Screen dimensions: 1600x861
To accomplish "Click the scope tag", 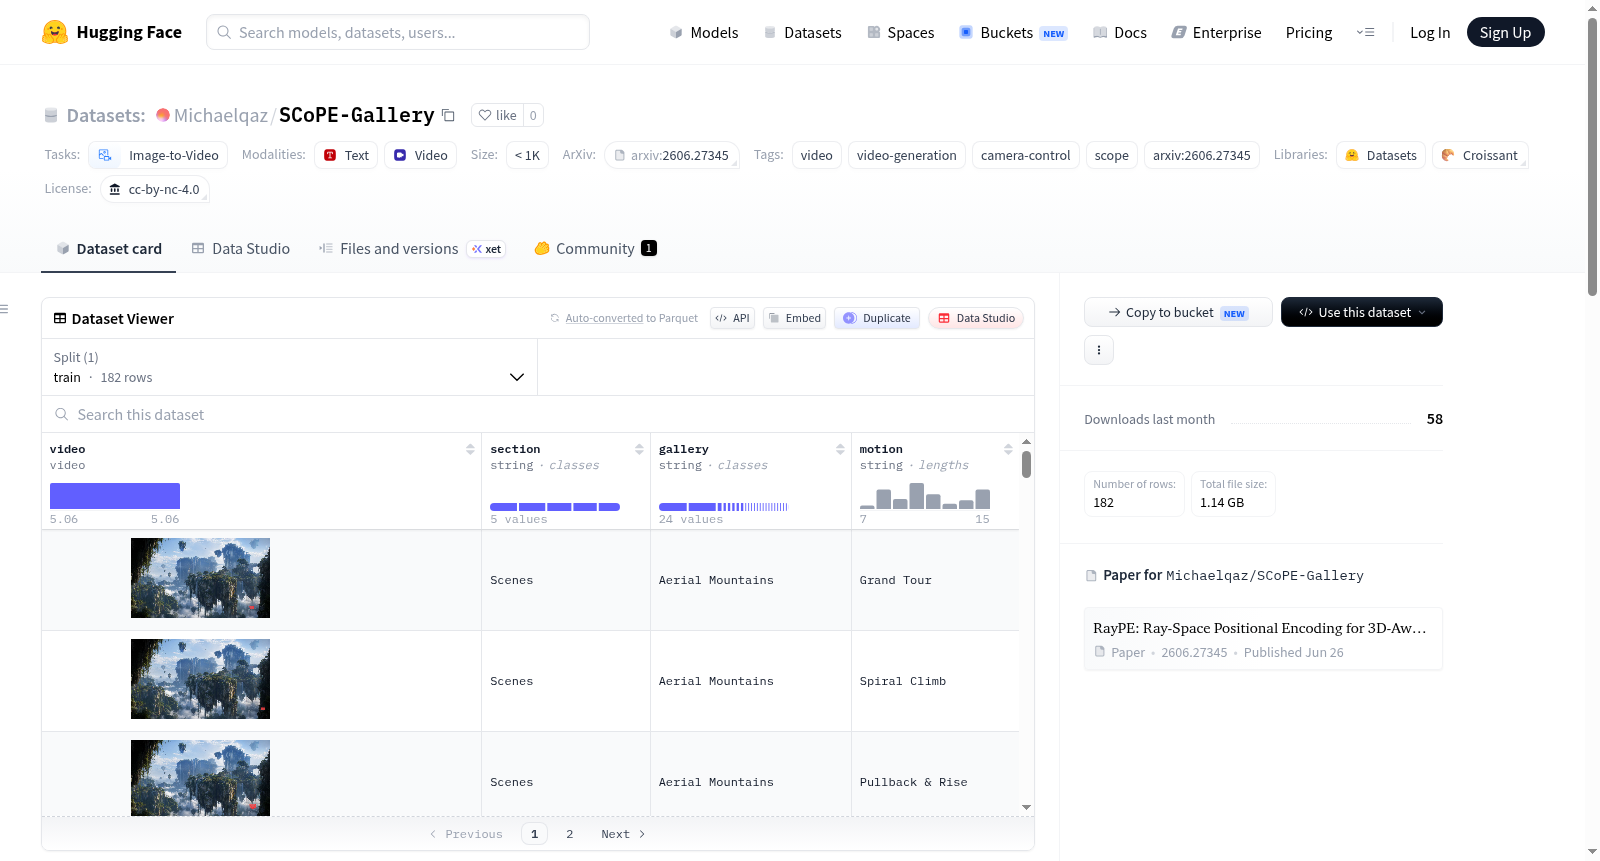I will tap(1111, 155).
